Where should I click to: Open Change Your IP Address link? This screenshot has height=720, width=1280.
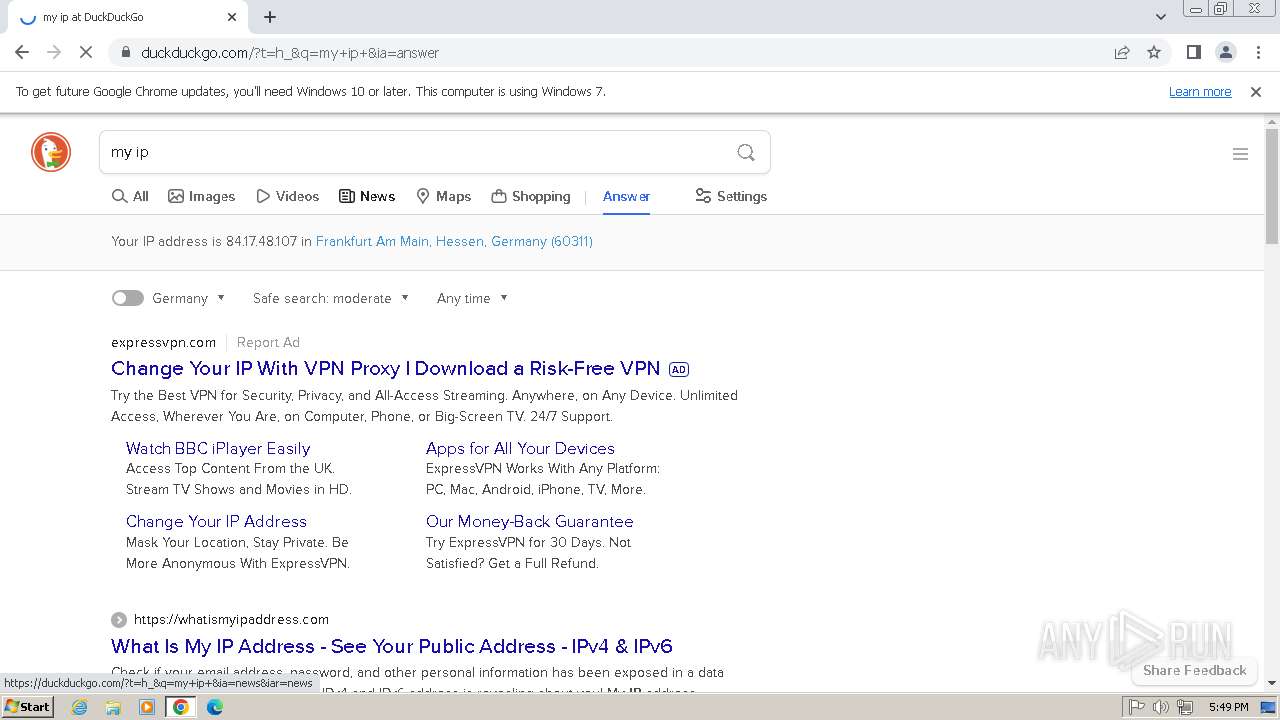pos(216,521)
